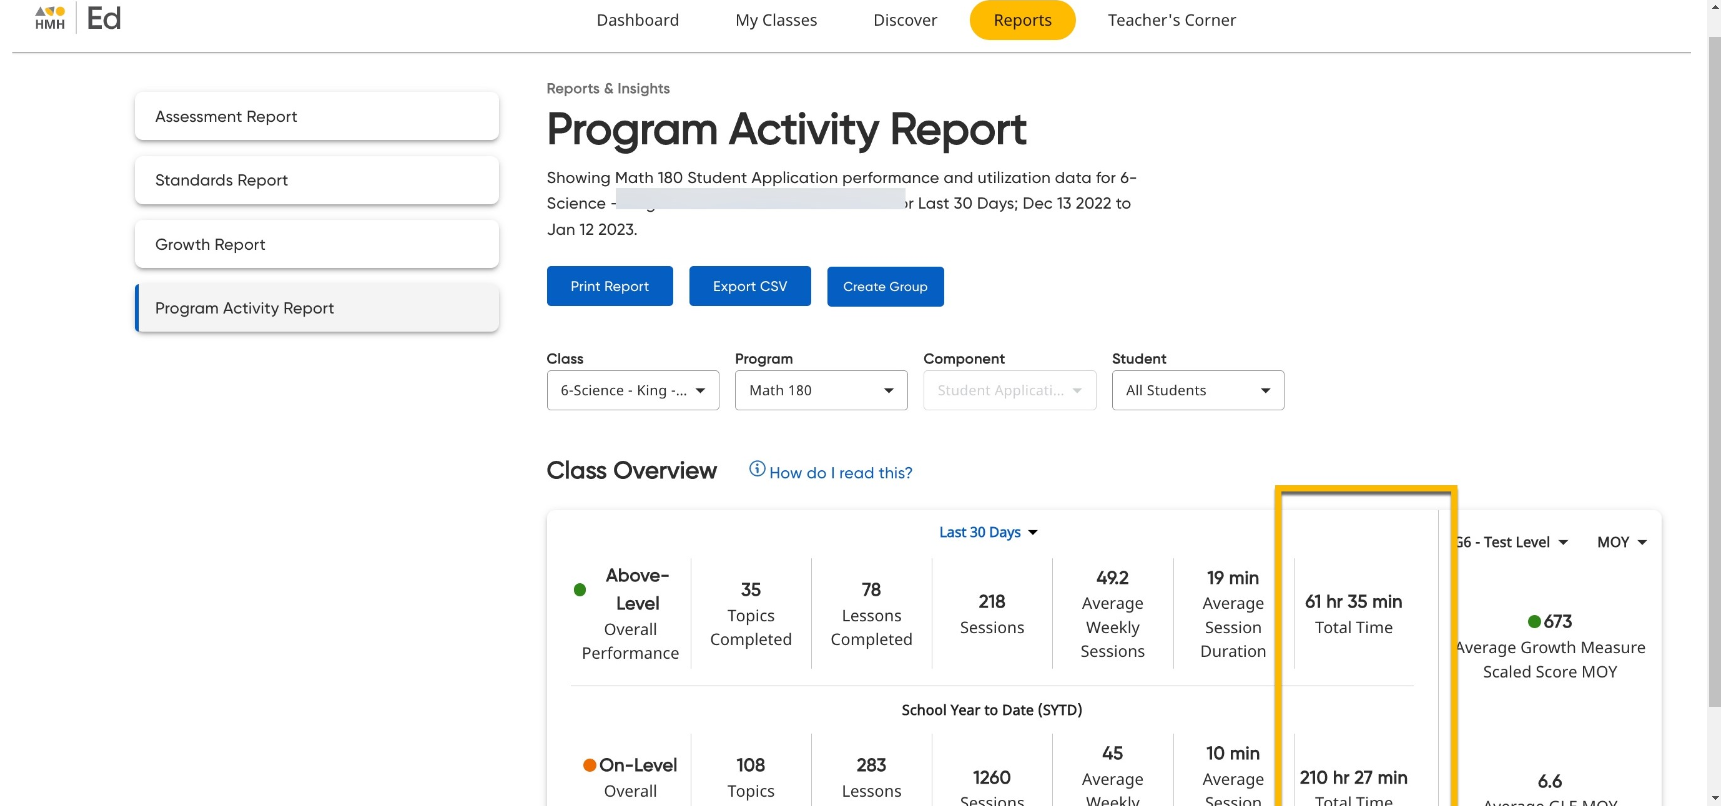Click the Print Report button
1721x806 pixels.
click(609, 286)
